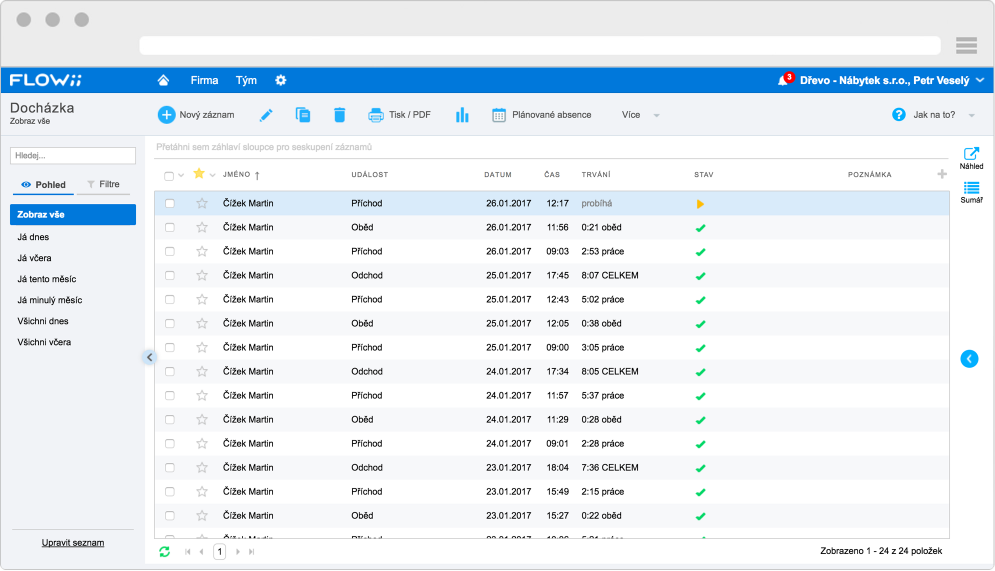Go to home via house icon

click(x=163, y=81)
